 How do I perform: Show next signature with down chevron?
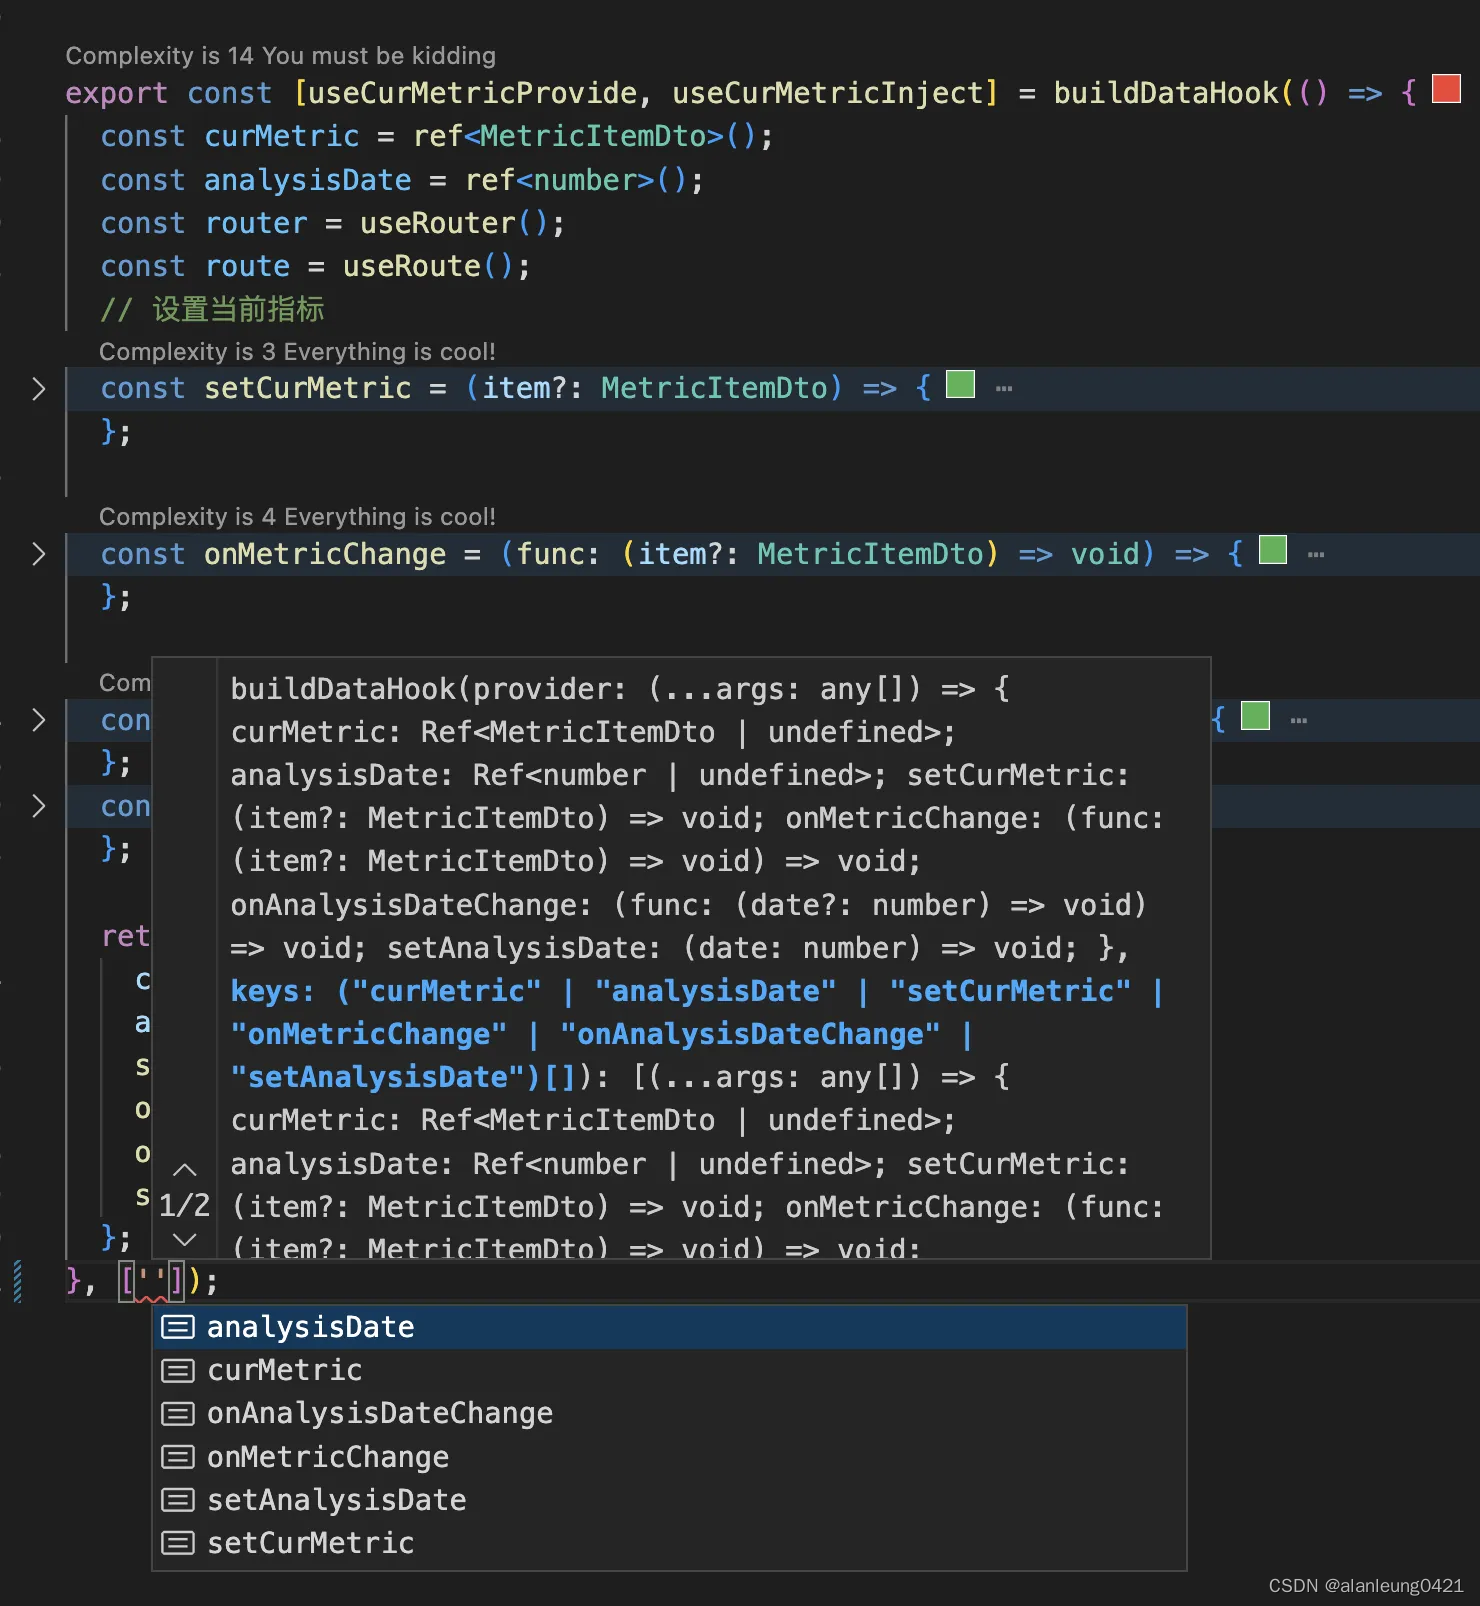tap(185, 1239)
